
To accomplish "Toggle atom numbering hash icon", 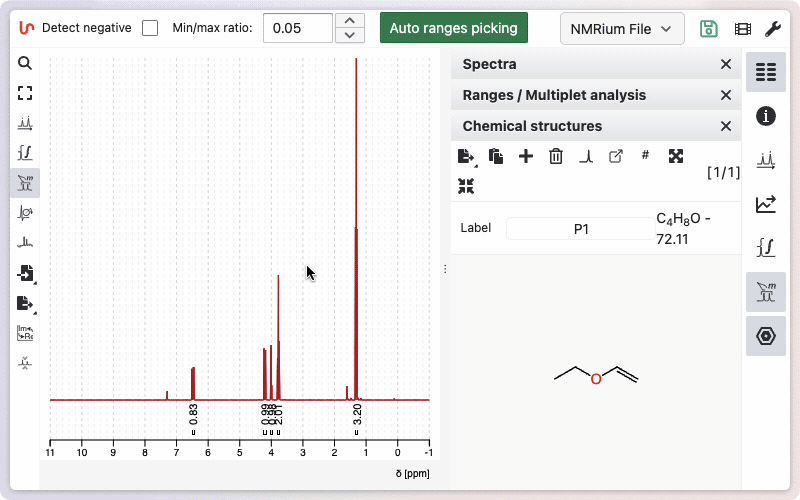I will (645, 155).
